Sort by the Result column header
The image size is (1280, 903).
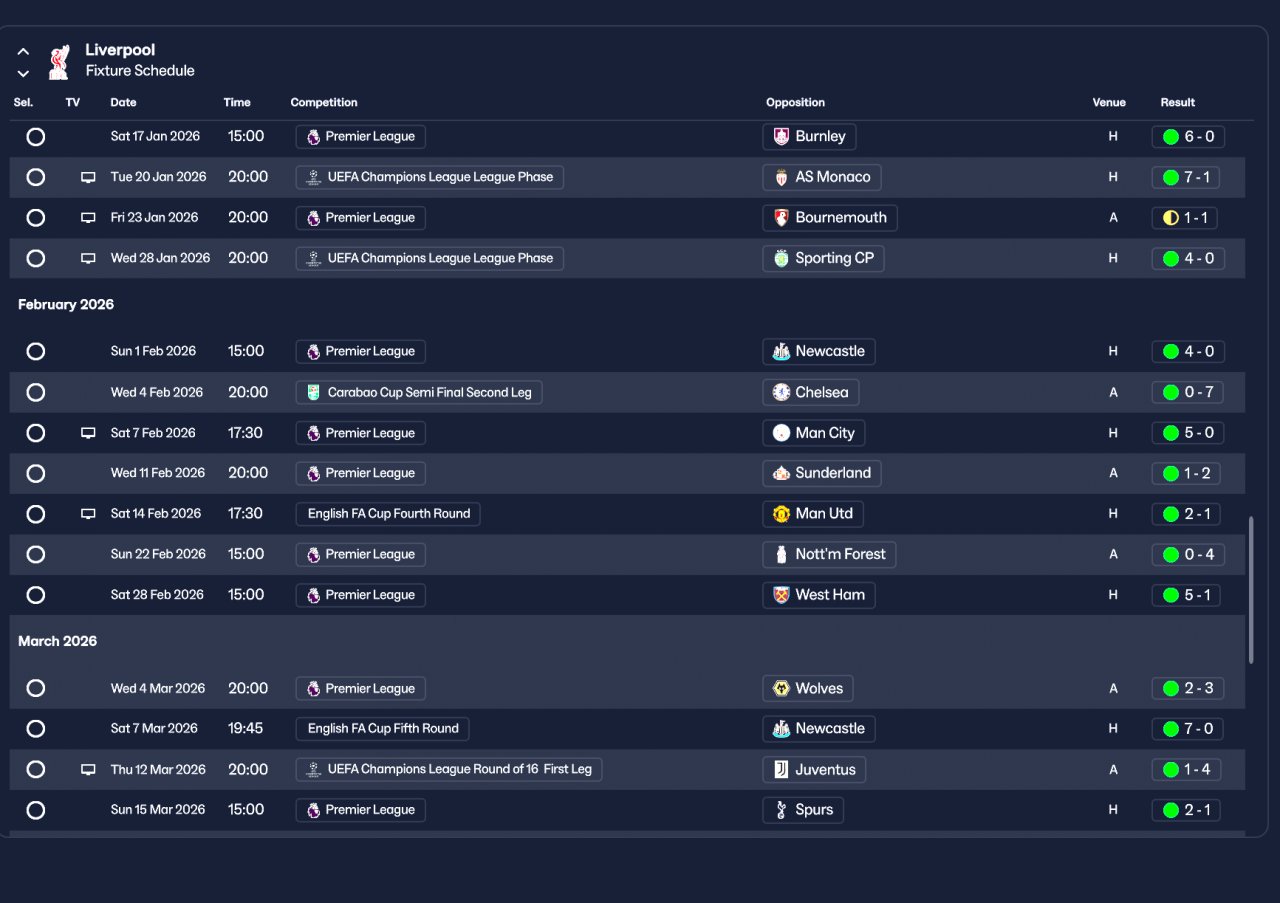1178,103
